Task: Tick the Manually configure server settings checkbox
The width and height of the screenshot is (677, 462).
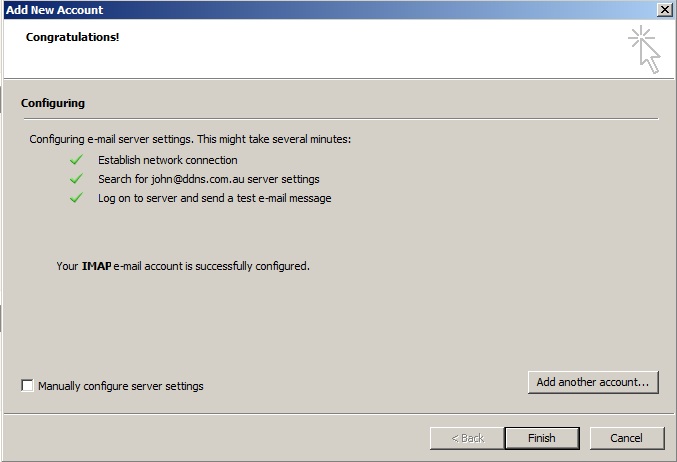Action: pos(27,386)
